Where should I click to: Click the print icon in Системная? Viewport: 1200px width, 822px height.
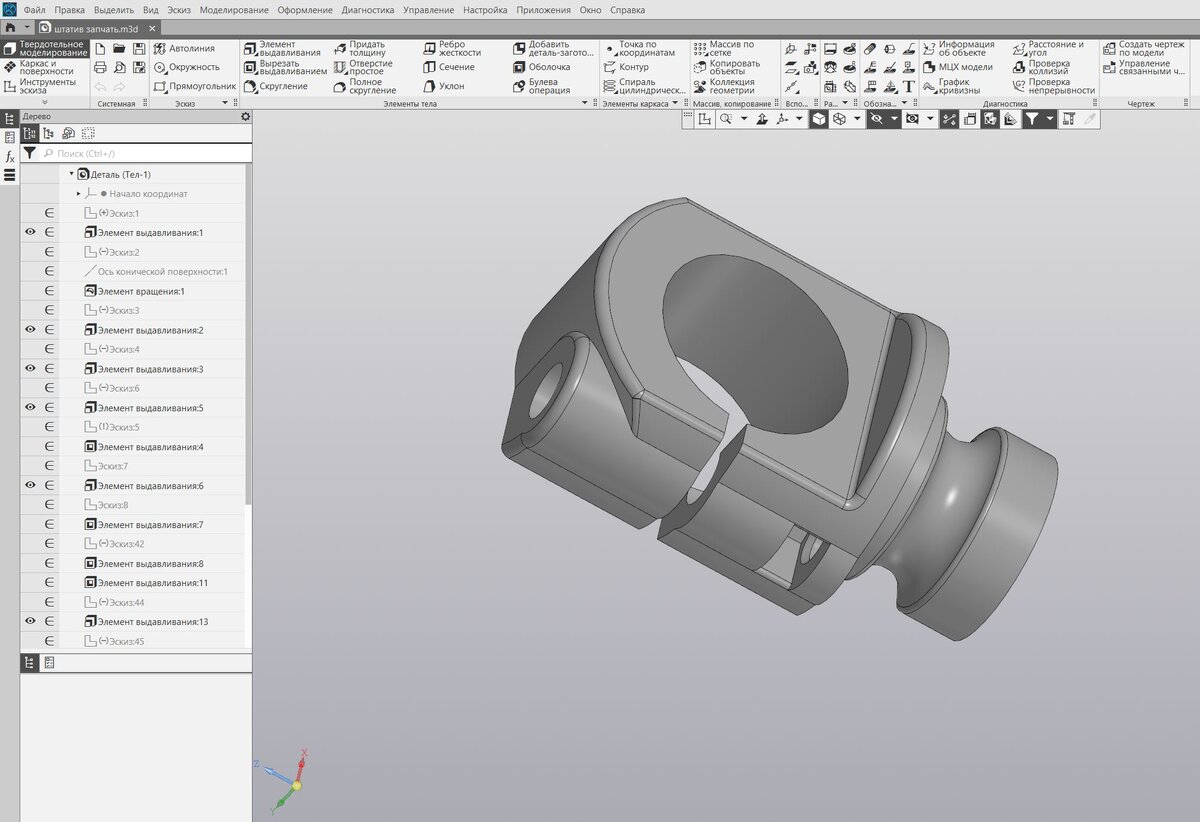click(x=100, y=67)
